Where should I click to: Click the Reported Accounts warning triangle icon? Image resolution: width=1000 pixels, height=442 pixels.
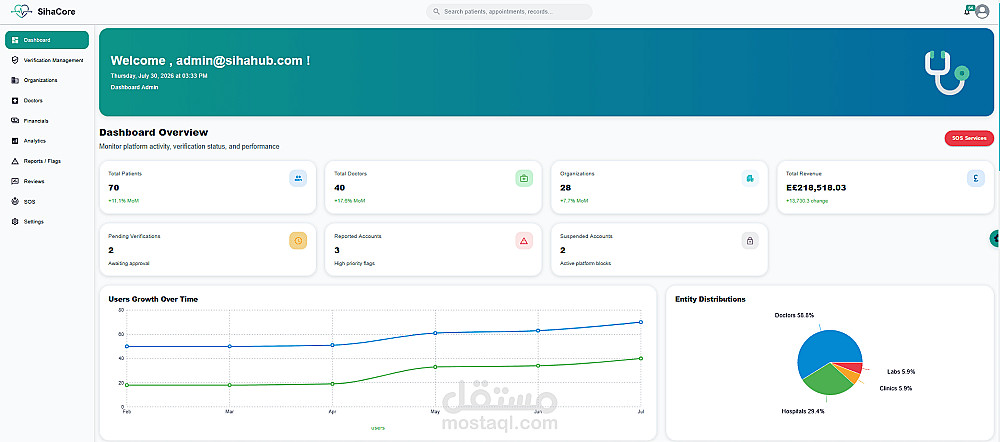pos(524,240)
